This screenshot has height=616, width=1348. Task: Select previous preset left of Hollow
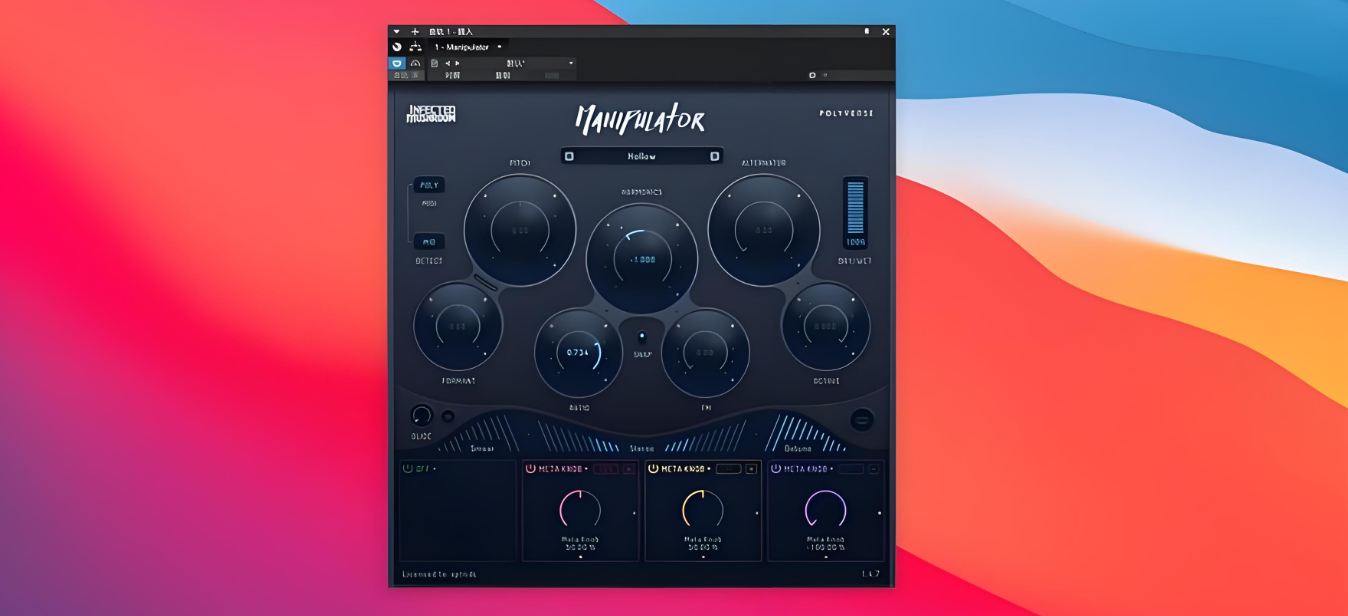(569, 156)
